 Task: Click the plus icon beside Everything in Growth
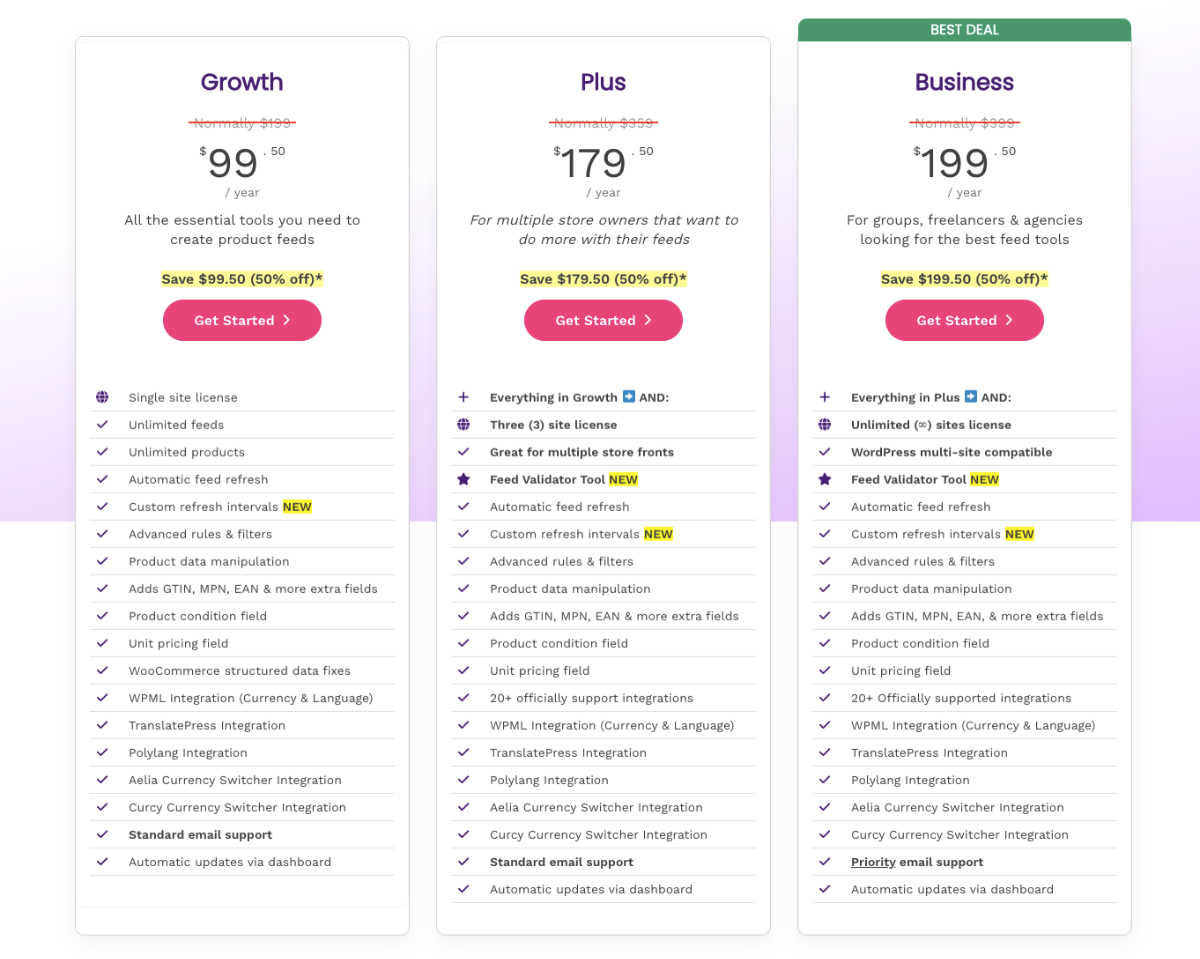pos(463,397)
